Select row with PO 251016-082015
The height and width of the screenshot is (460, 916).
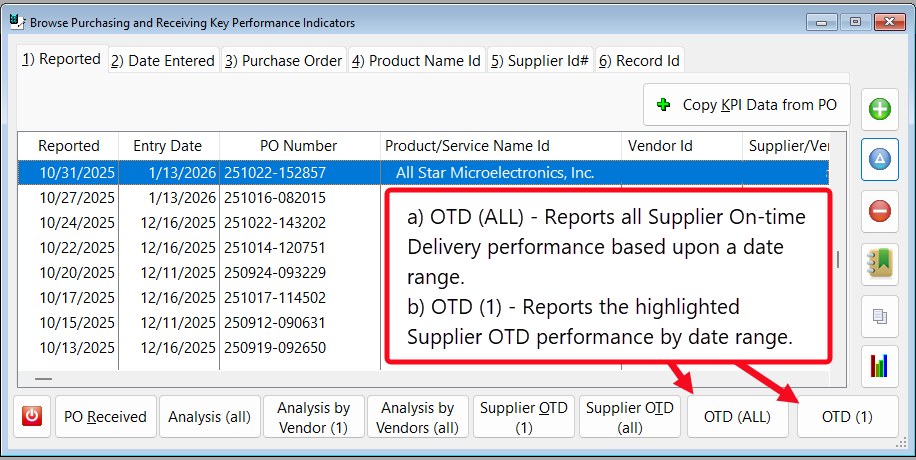(275, 198)
